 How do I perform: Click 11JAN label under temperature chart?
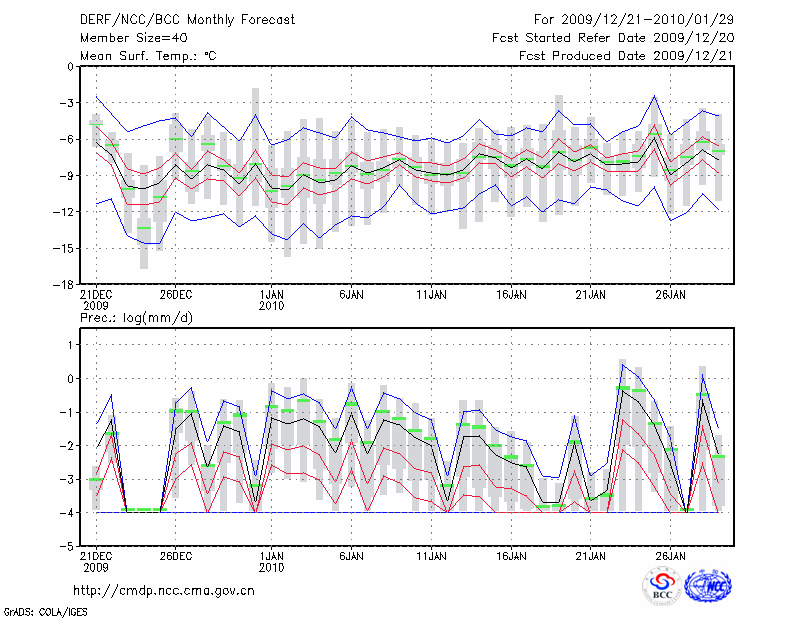(431, 295)
